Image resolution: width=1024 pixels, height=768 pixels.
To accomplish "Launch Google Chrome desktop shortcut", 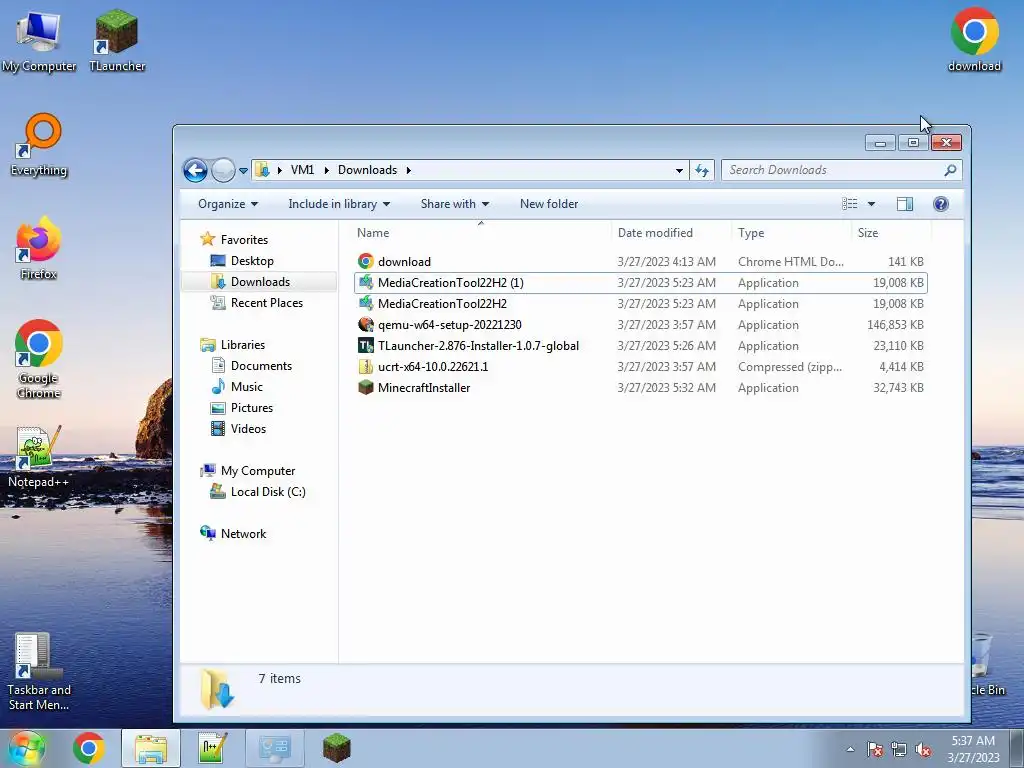I will click(x=39, y=359).
